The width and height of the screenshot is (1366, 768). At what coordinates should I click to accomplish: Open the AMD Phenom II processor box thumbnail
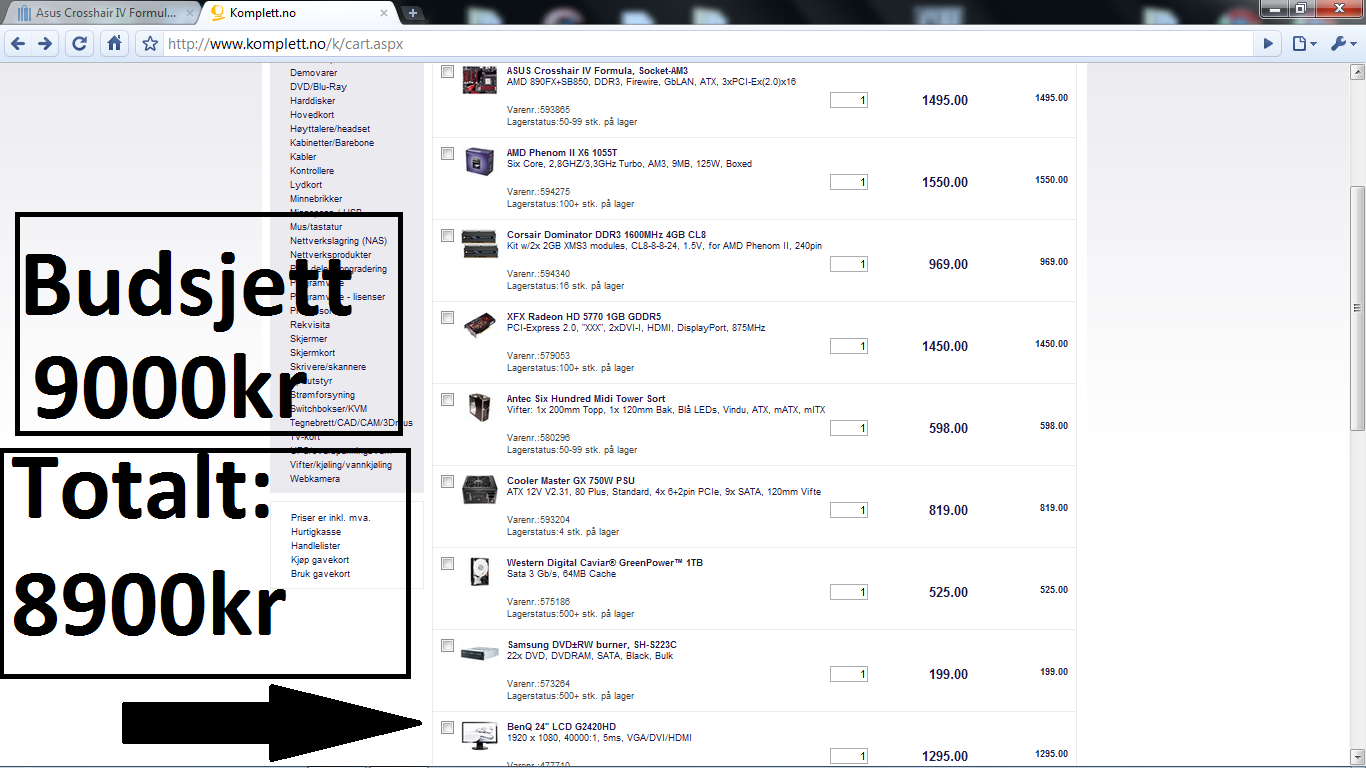(x=480, y=162)
